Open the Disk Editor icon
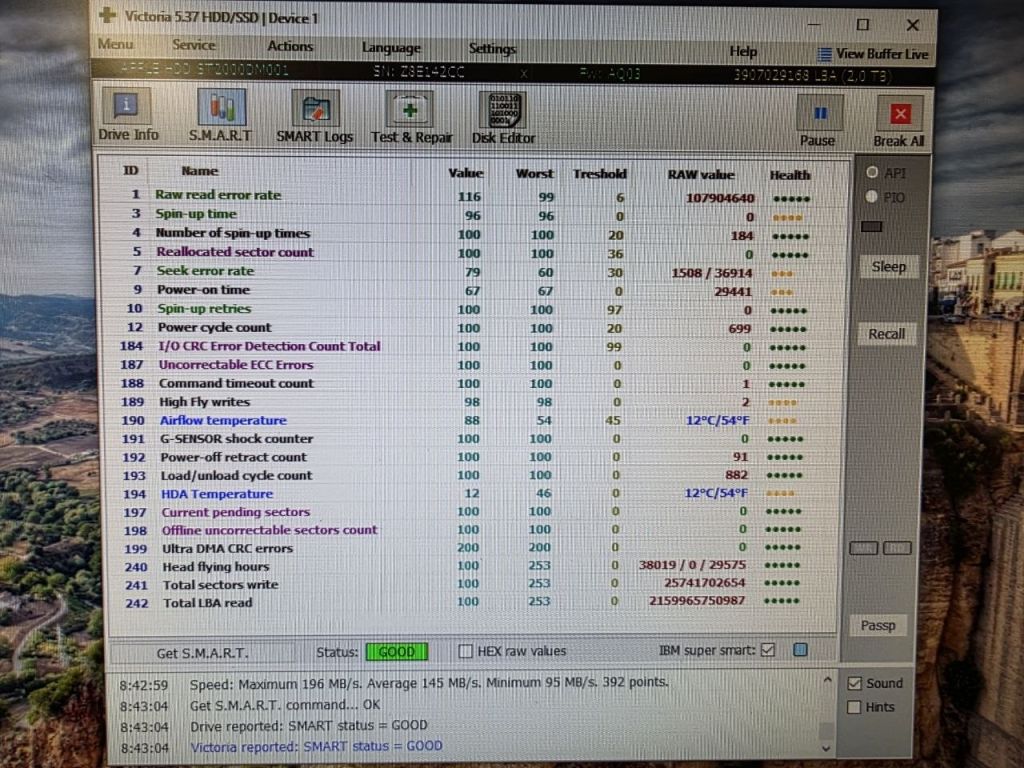 tap(504, 110)
